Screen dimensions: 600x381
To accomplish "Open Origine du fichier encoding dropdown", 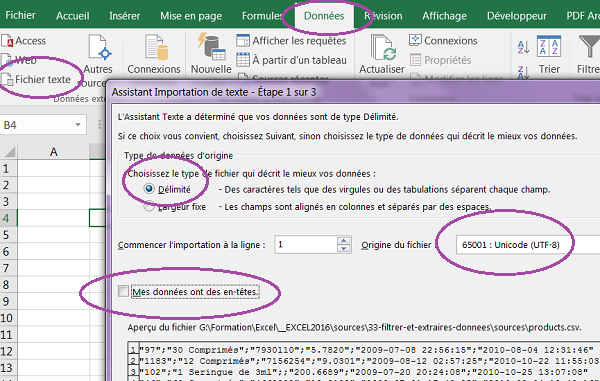I will click(x=528, y=245).
